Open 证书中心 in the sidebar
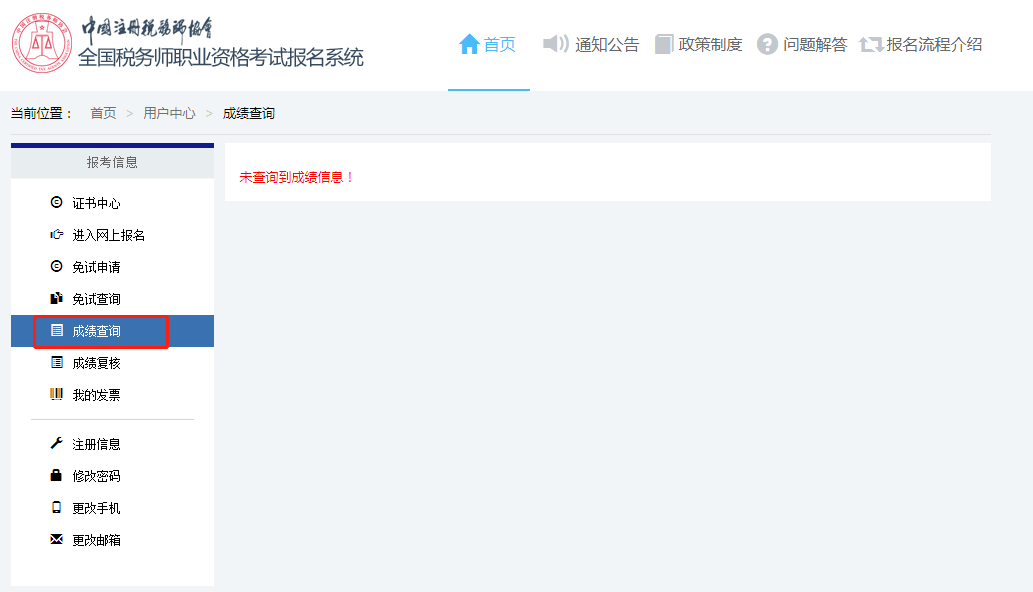Screen dimensions: 1033x592 coord(96,203)
